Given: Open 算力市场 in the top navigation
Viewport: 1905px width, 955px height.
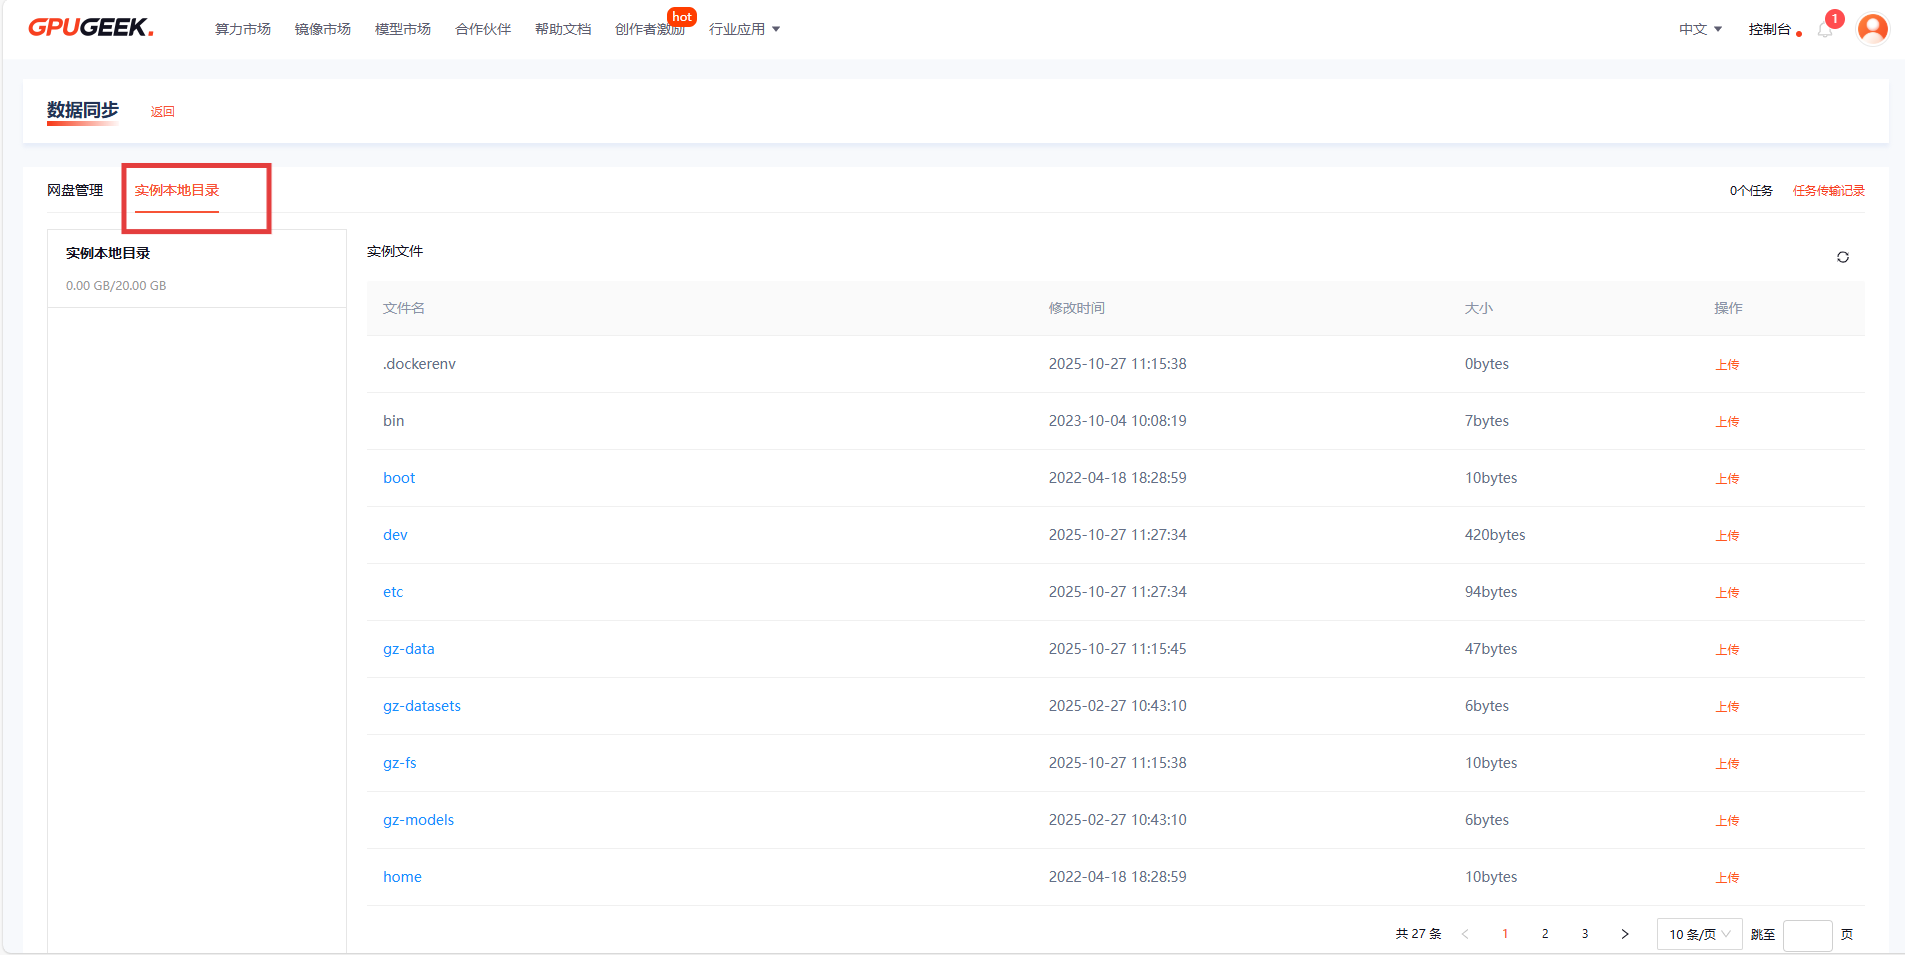Looking at the screenshot, I should click(243, 29).
